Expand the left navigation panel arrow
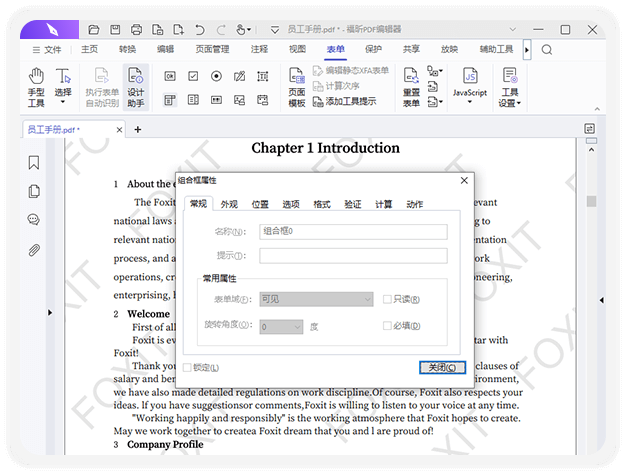The width and height of the screenshot is (626, 475). [x=50, y=312]
